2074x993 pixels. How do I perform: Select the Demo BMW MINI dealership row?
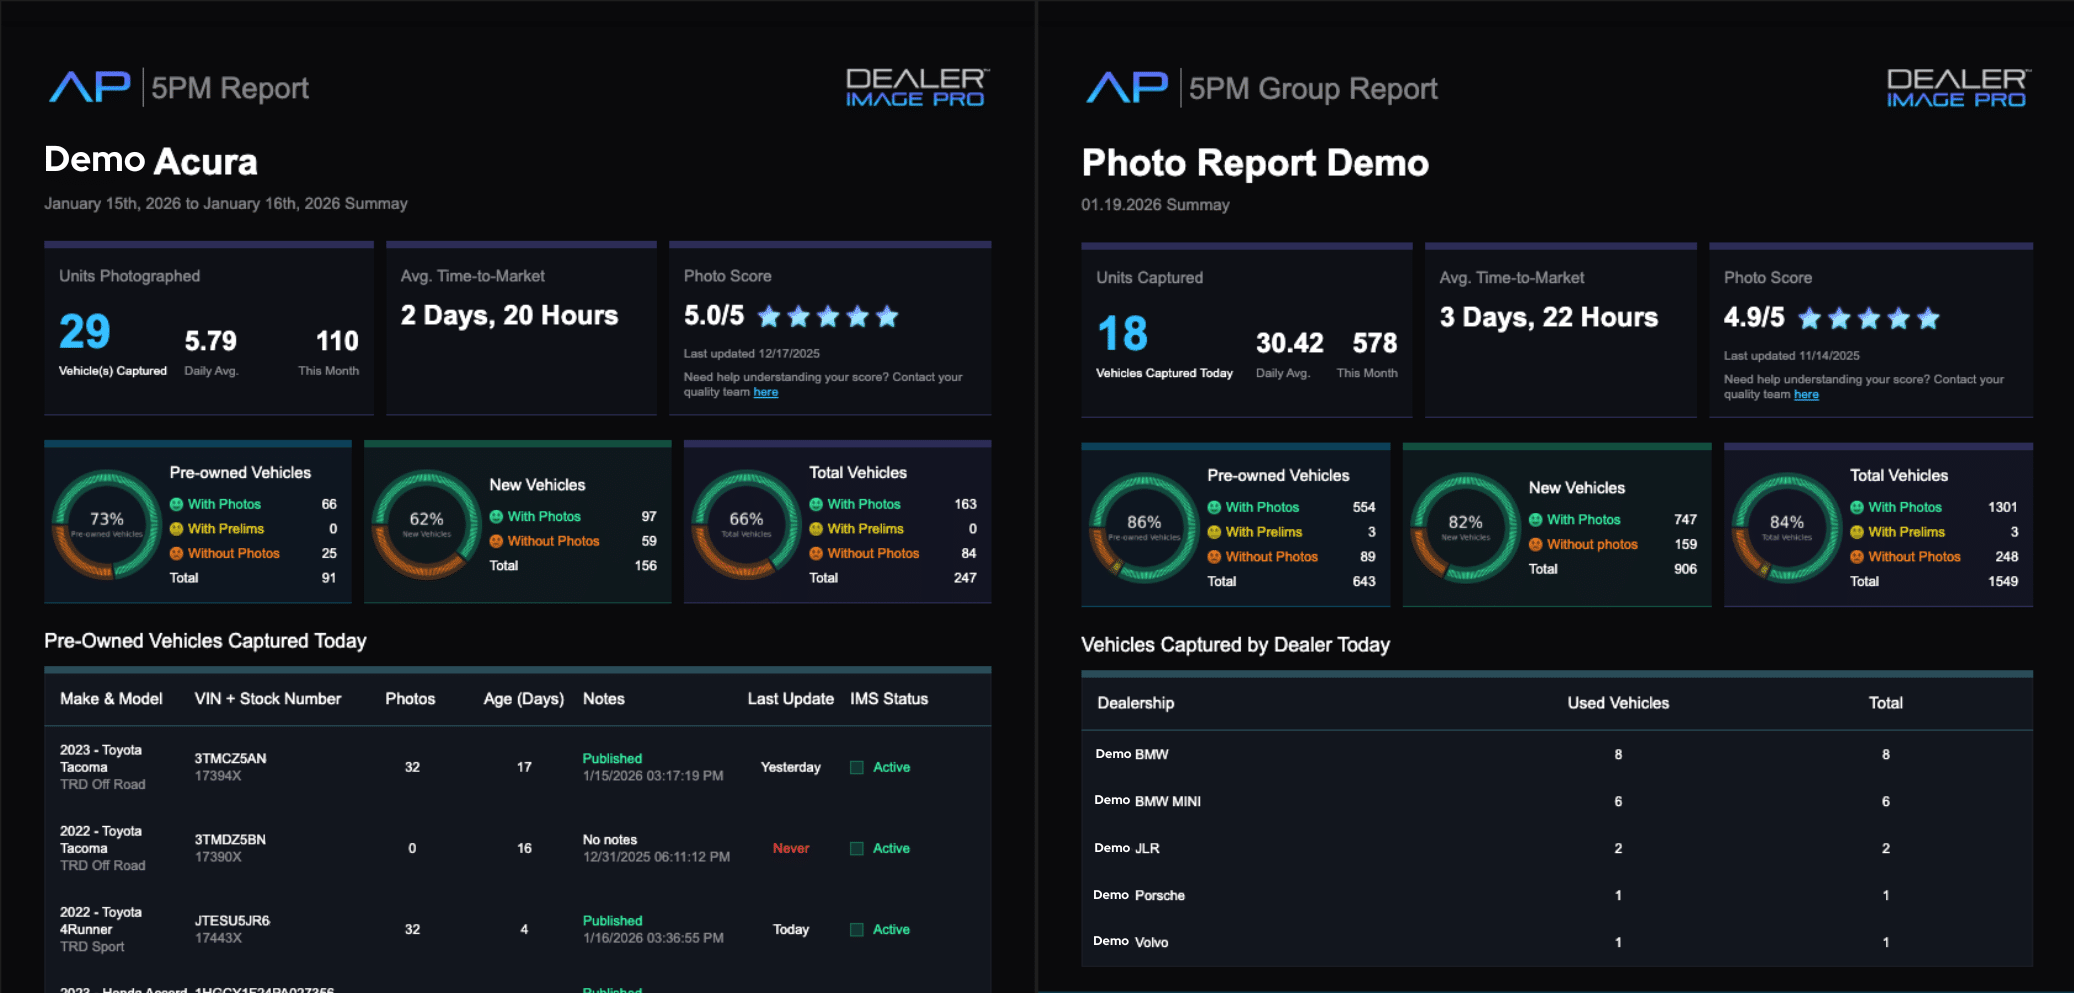(x=1147, y=801)
